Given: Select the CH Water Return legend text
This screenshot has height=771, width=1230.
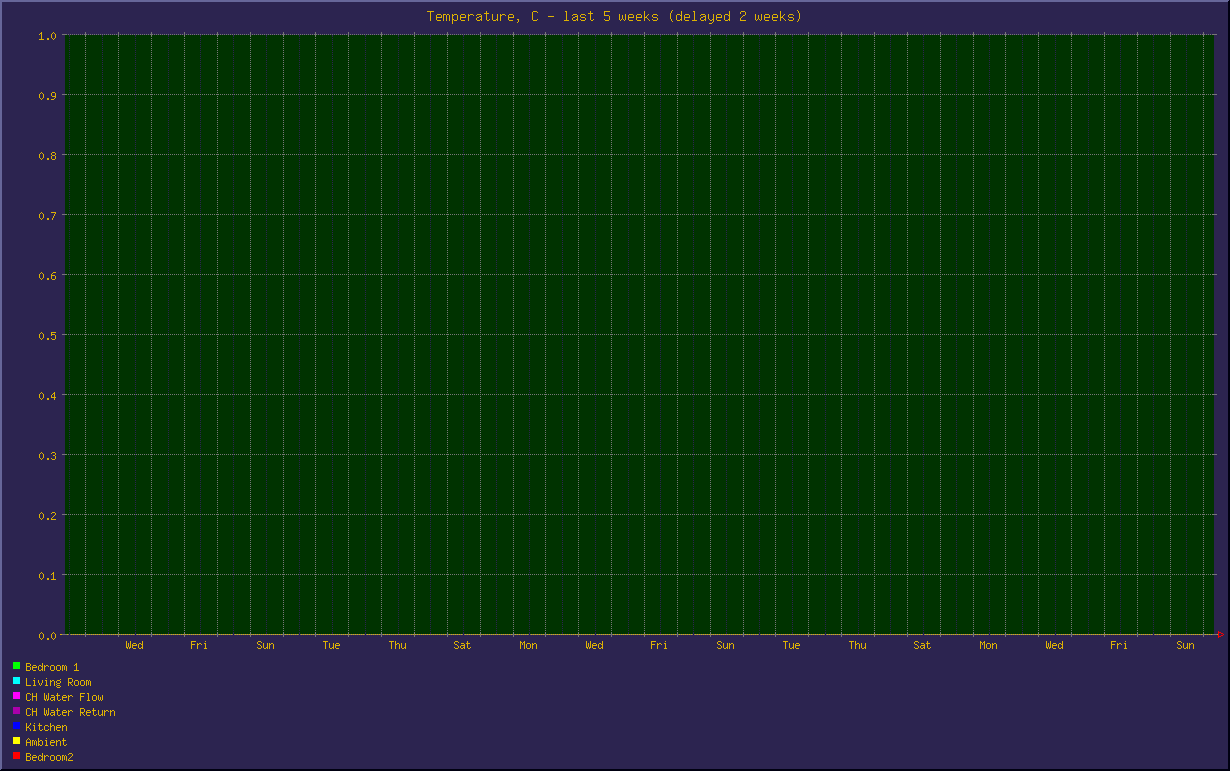Looking at the screenshot, I should 70,712.
